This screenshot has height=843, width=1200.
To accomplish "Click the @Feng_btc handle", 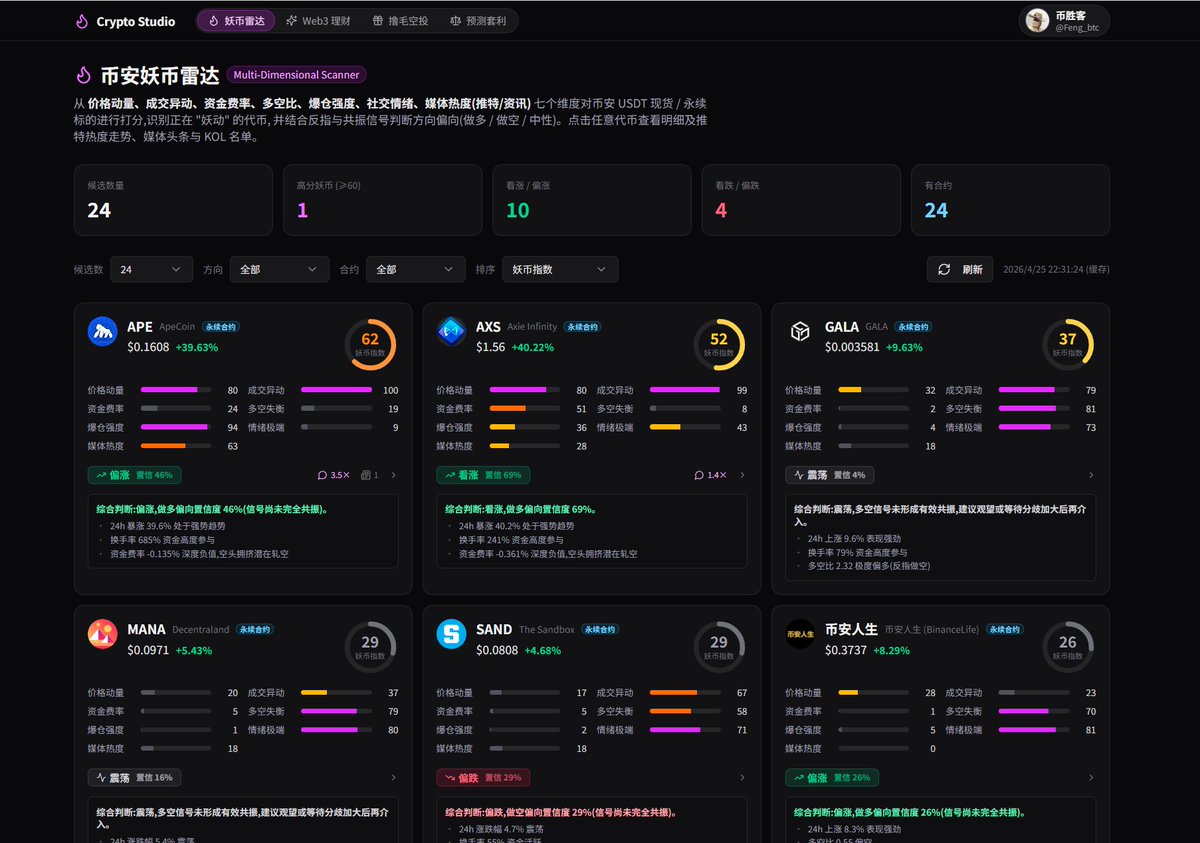I will 1078,28.
